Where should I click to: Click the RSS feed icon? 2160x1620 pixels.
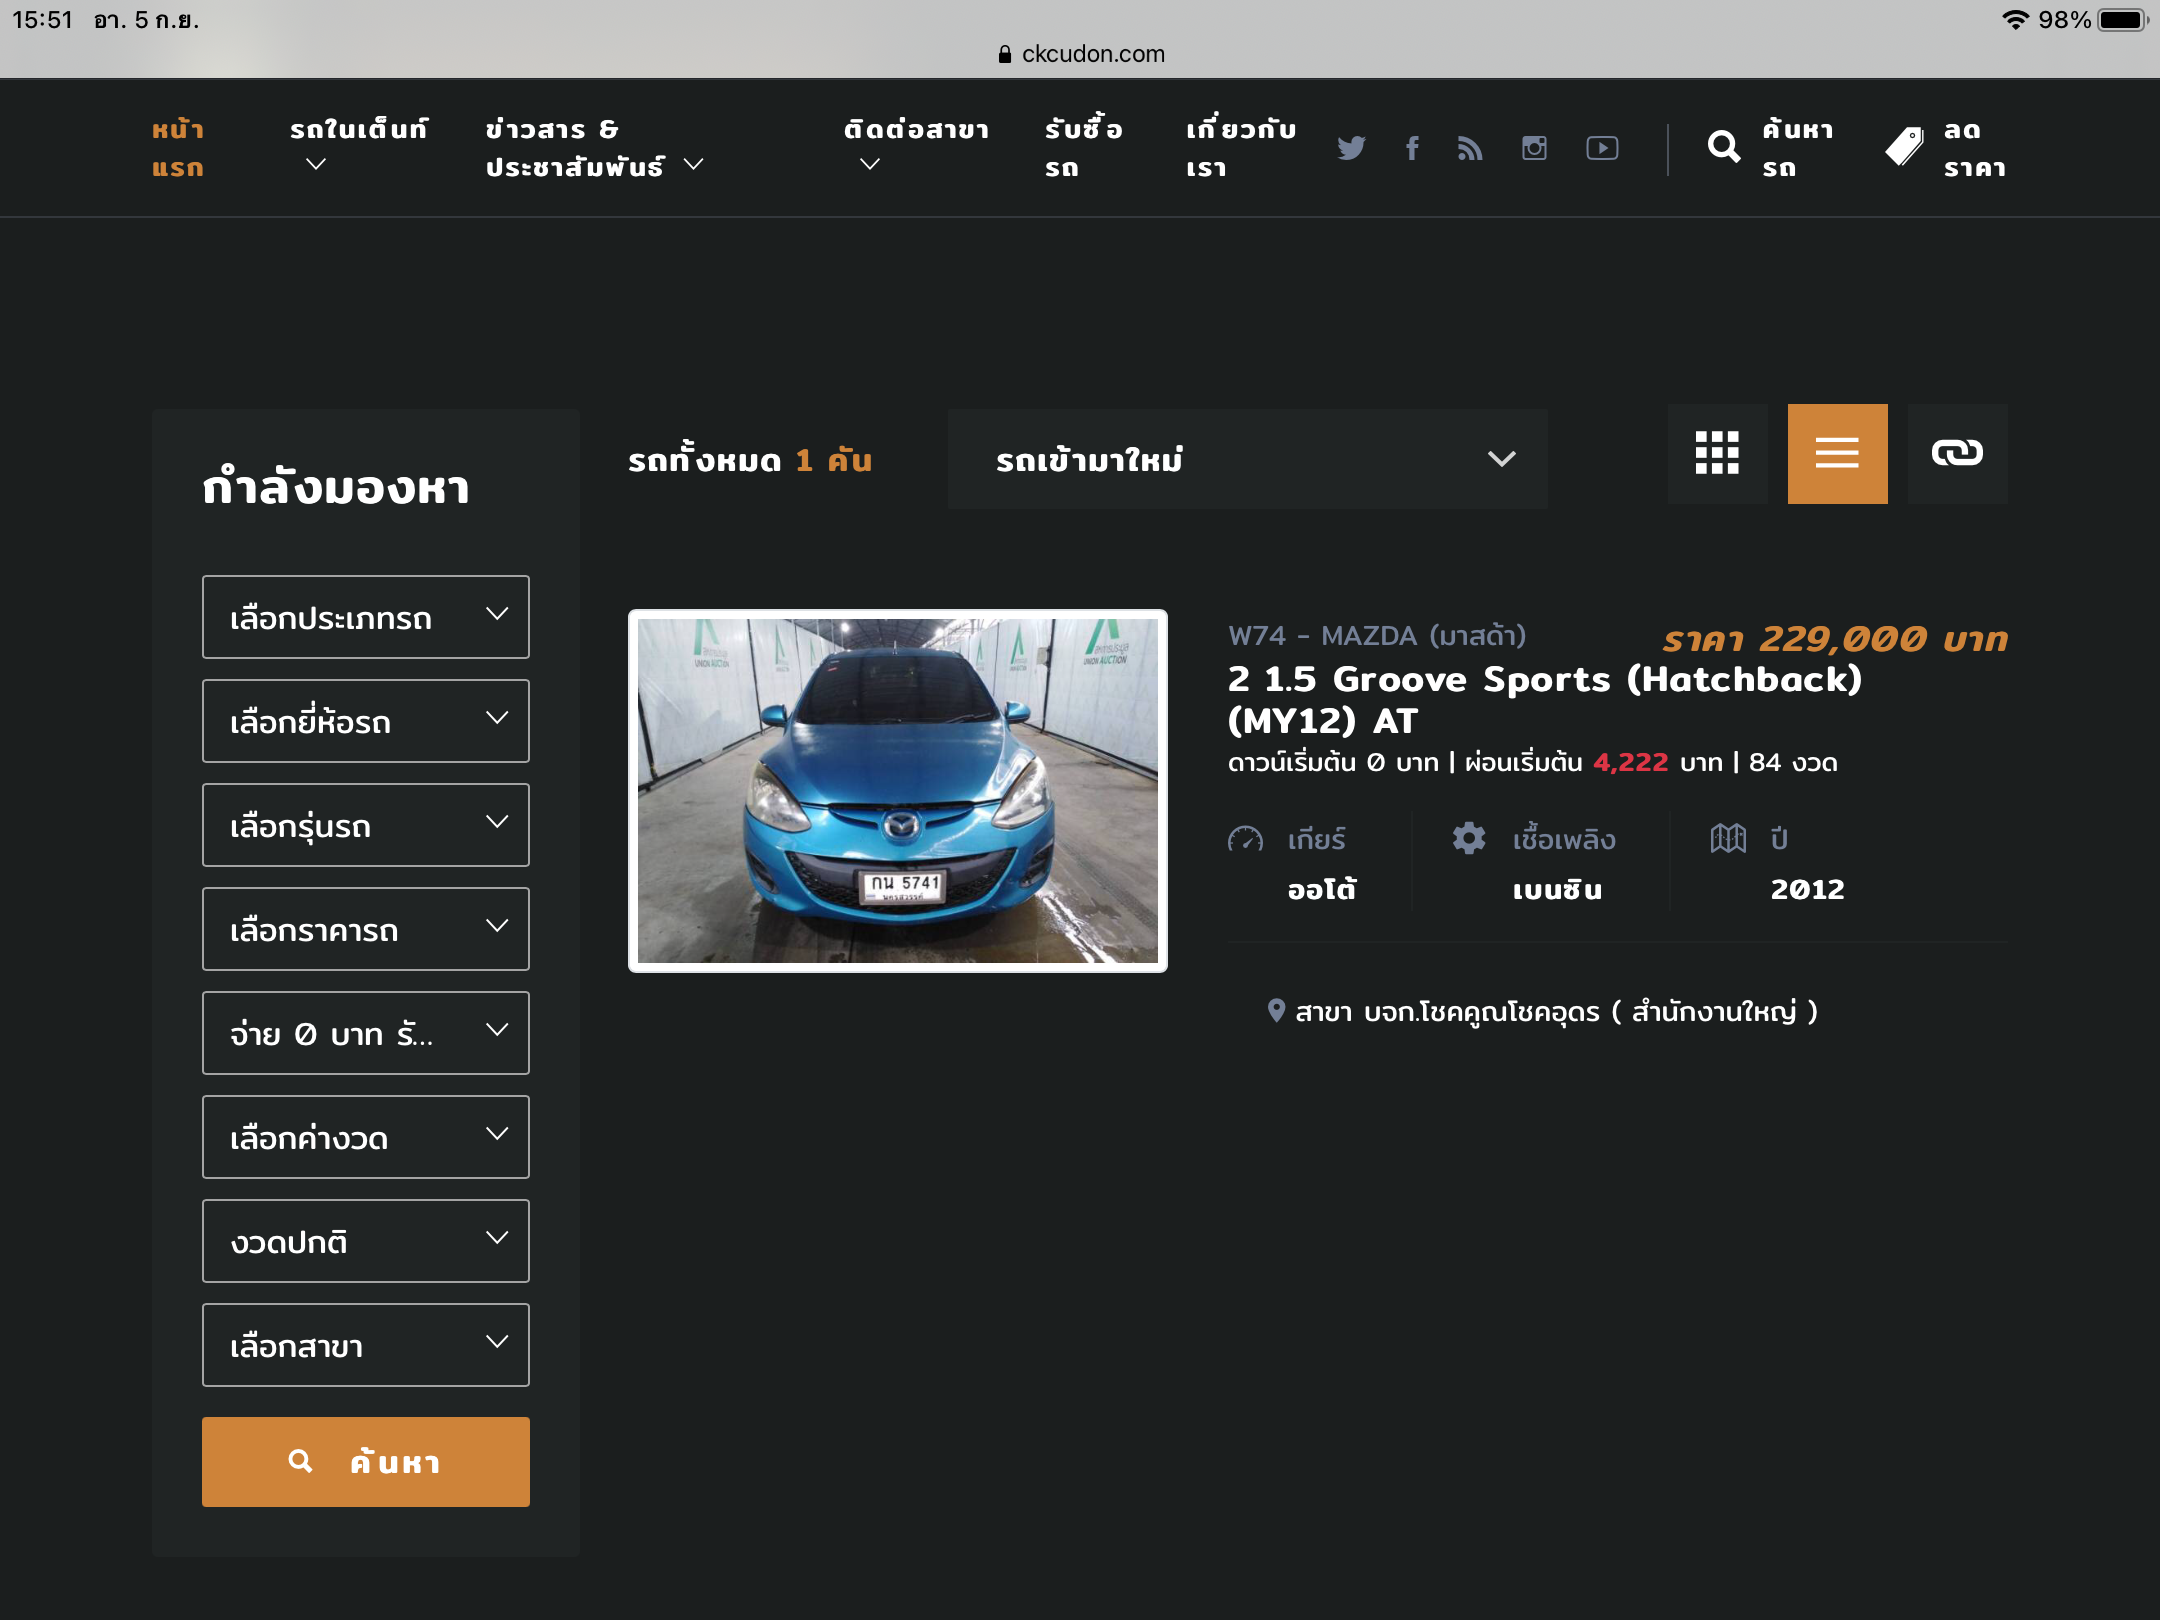1470,148
